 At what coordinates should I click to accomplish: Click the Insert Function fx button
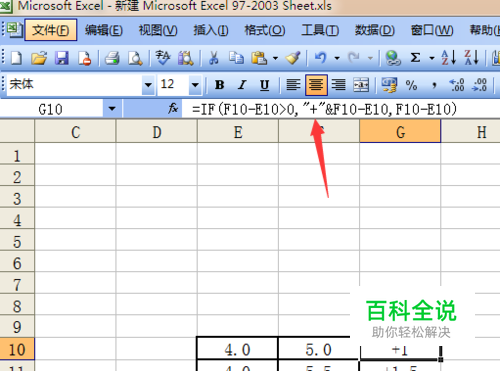(173, 109)
